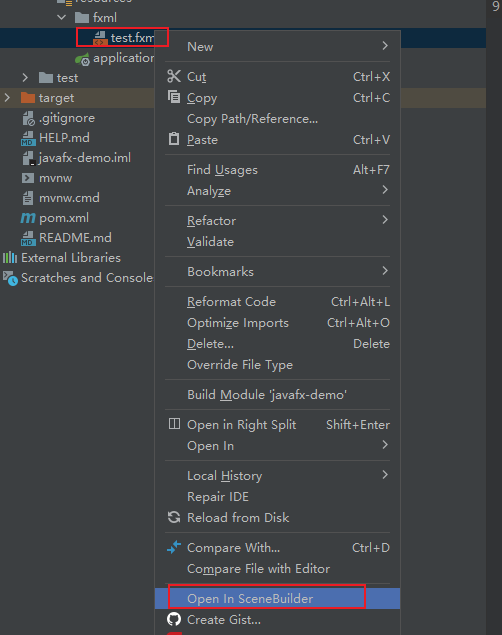Click the Maven pom.xml icon
This screenshot has height=635, width=502.
(28, 218)
